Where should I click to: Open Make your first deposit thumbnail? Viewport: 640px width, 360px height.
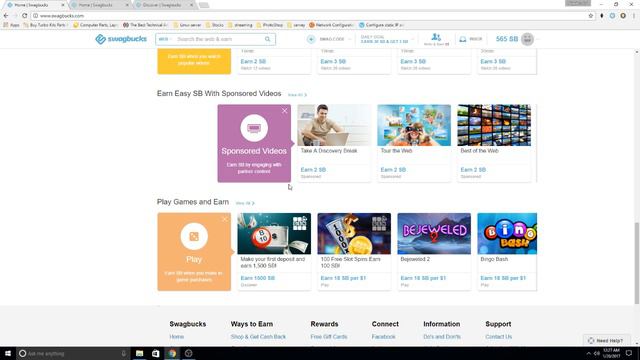tap(274, 233)
